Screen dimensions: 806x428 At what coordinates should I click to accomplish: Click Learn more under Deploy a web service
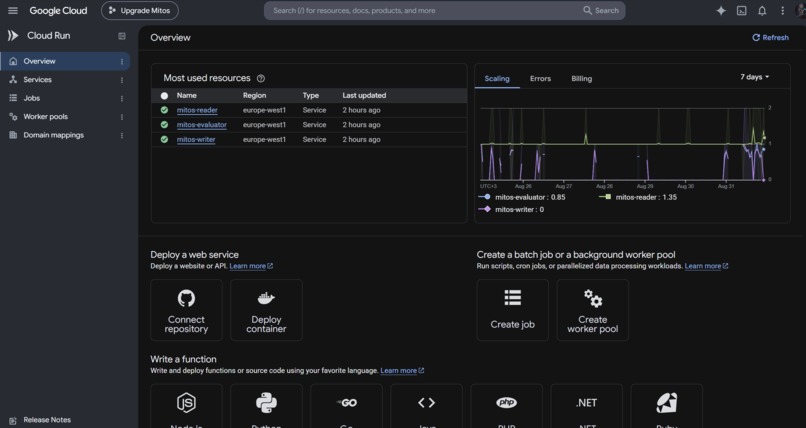point(251,266)
